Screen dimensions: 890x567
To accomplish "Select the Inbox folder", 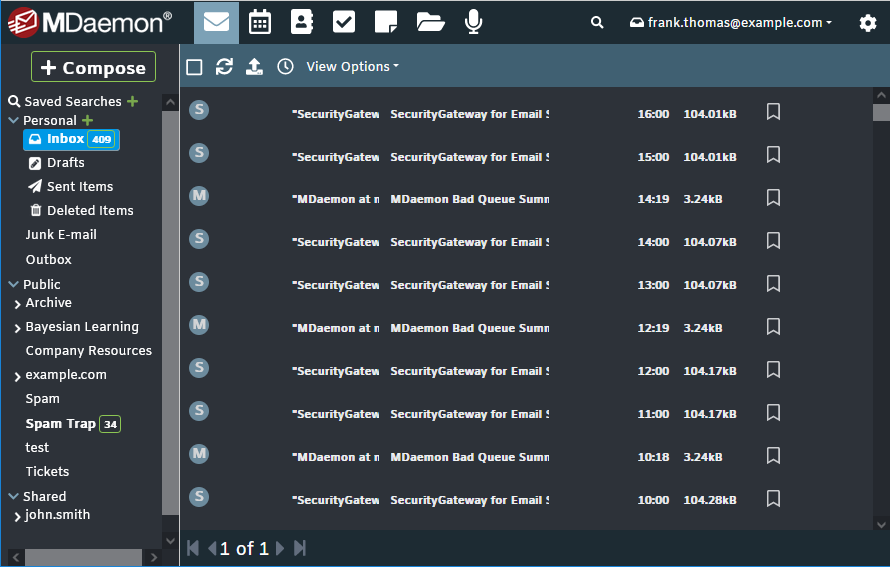I will coord(71,139).
